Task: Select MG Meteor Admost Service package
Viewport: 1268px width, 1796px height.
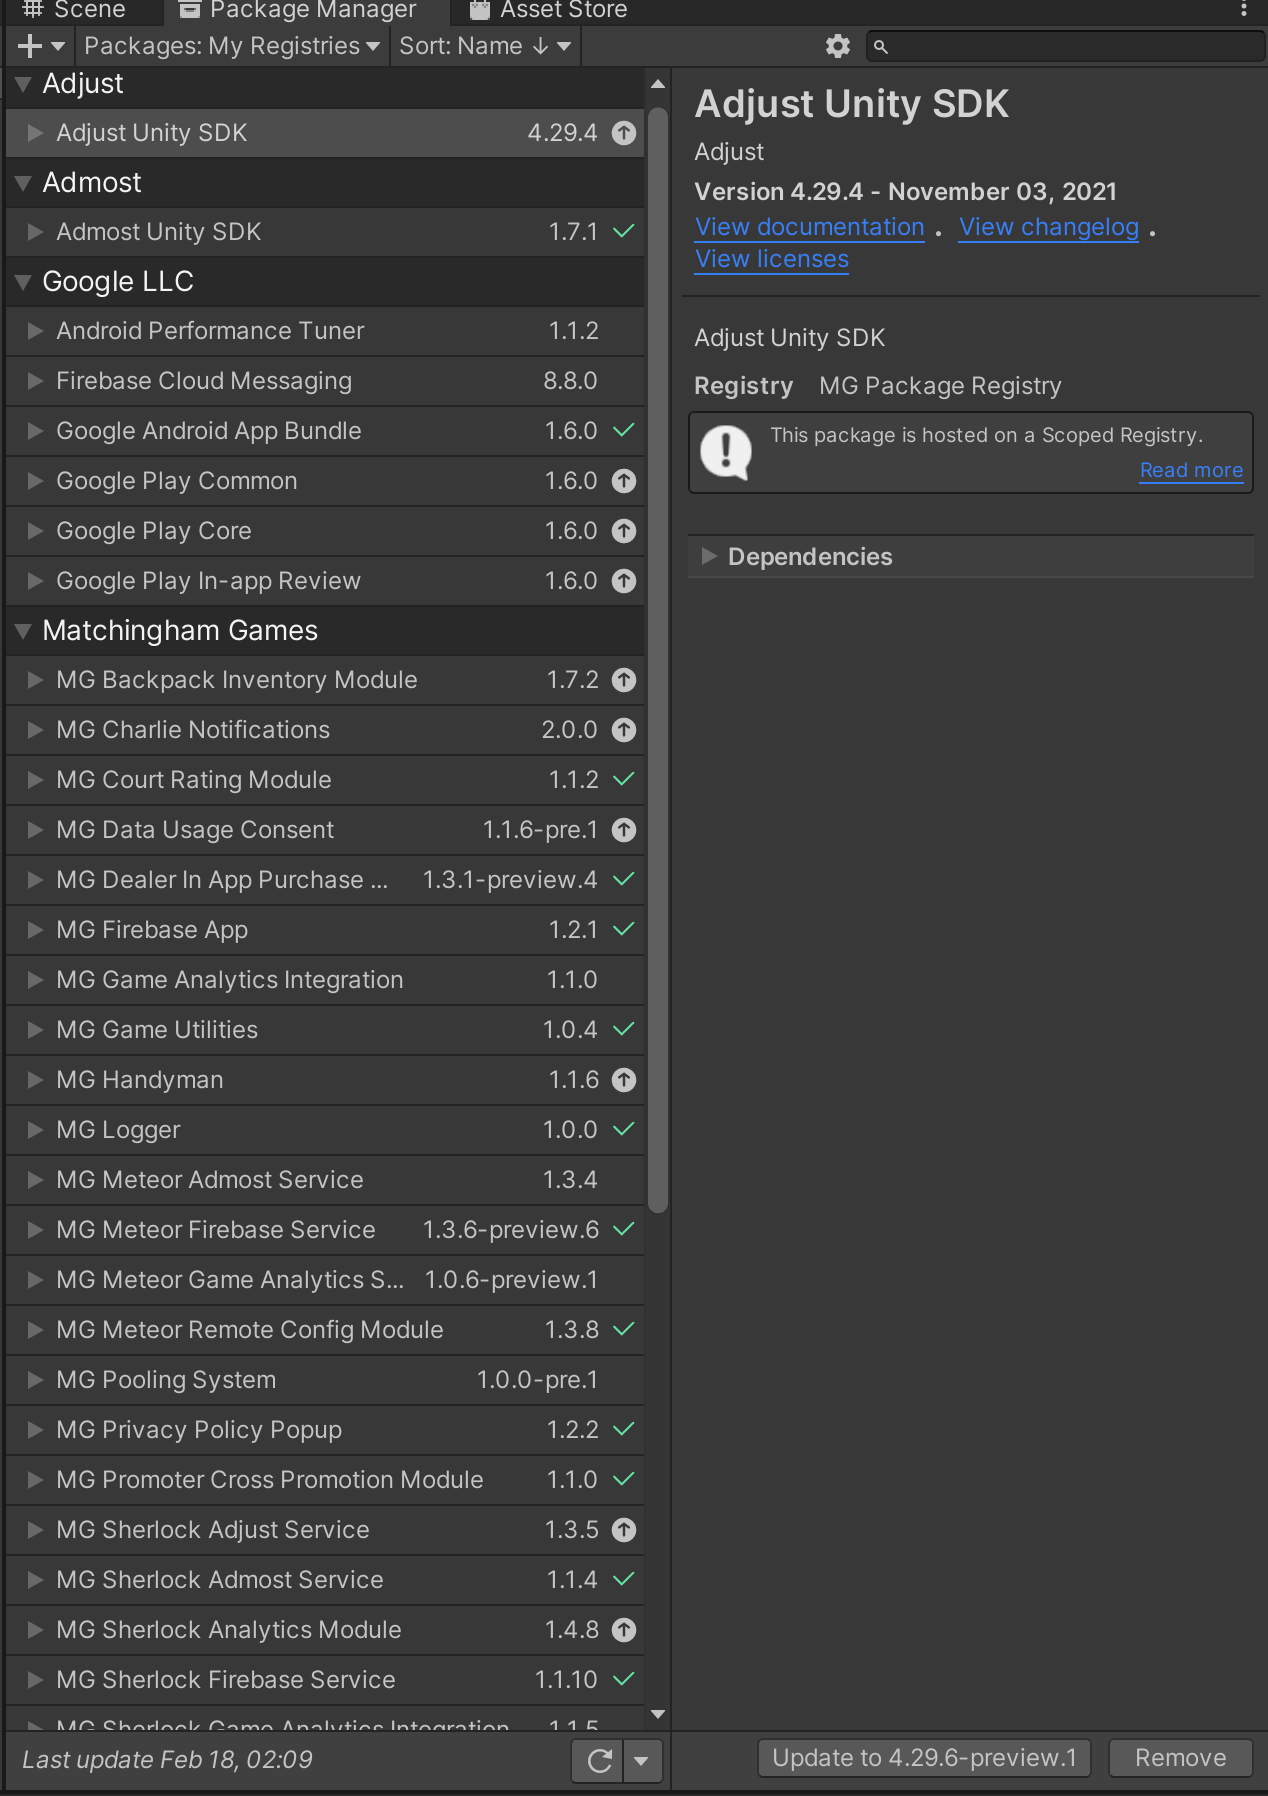Action: [325, 1180]
